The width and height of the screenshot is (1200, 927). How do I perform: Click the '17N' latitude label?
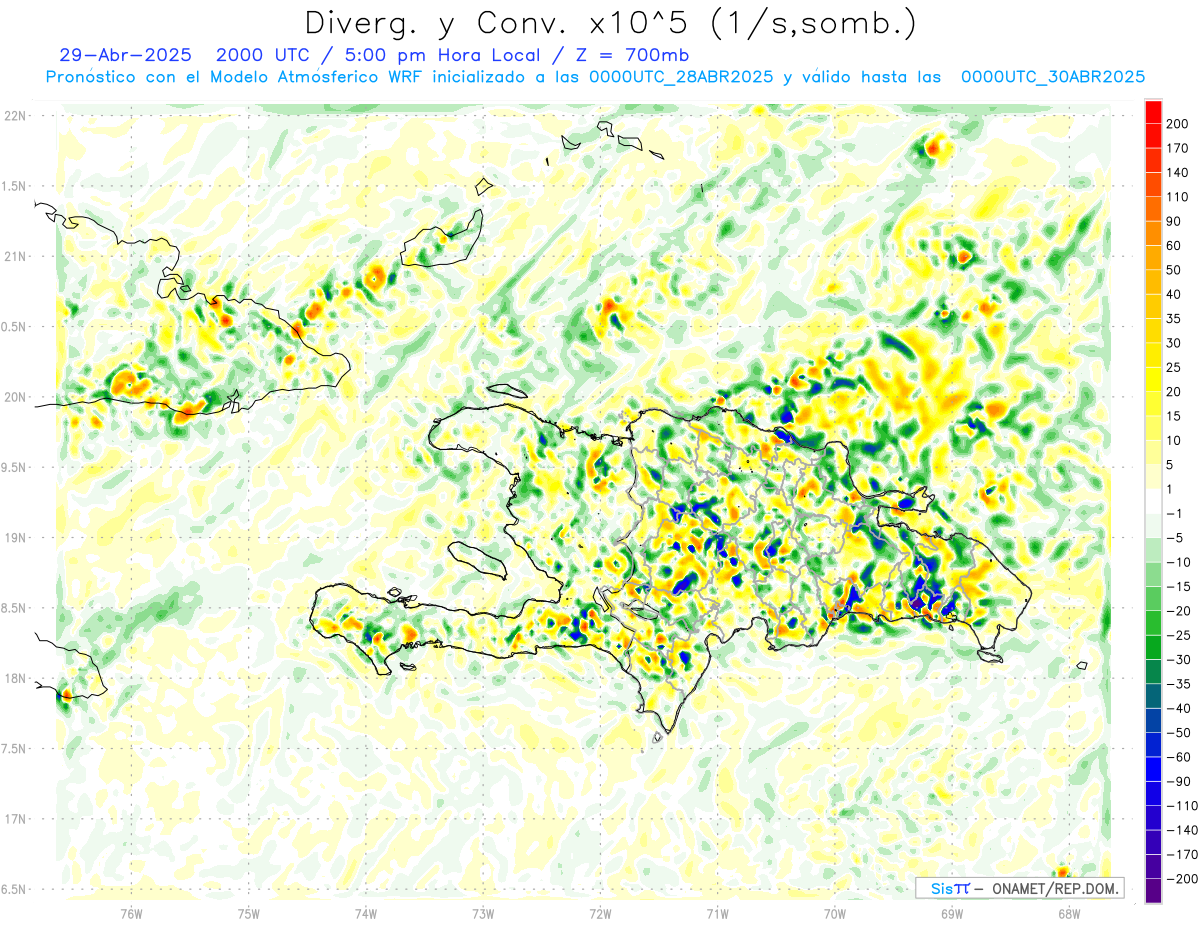pos(15,819)
